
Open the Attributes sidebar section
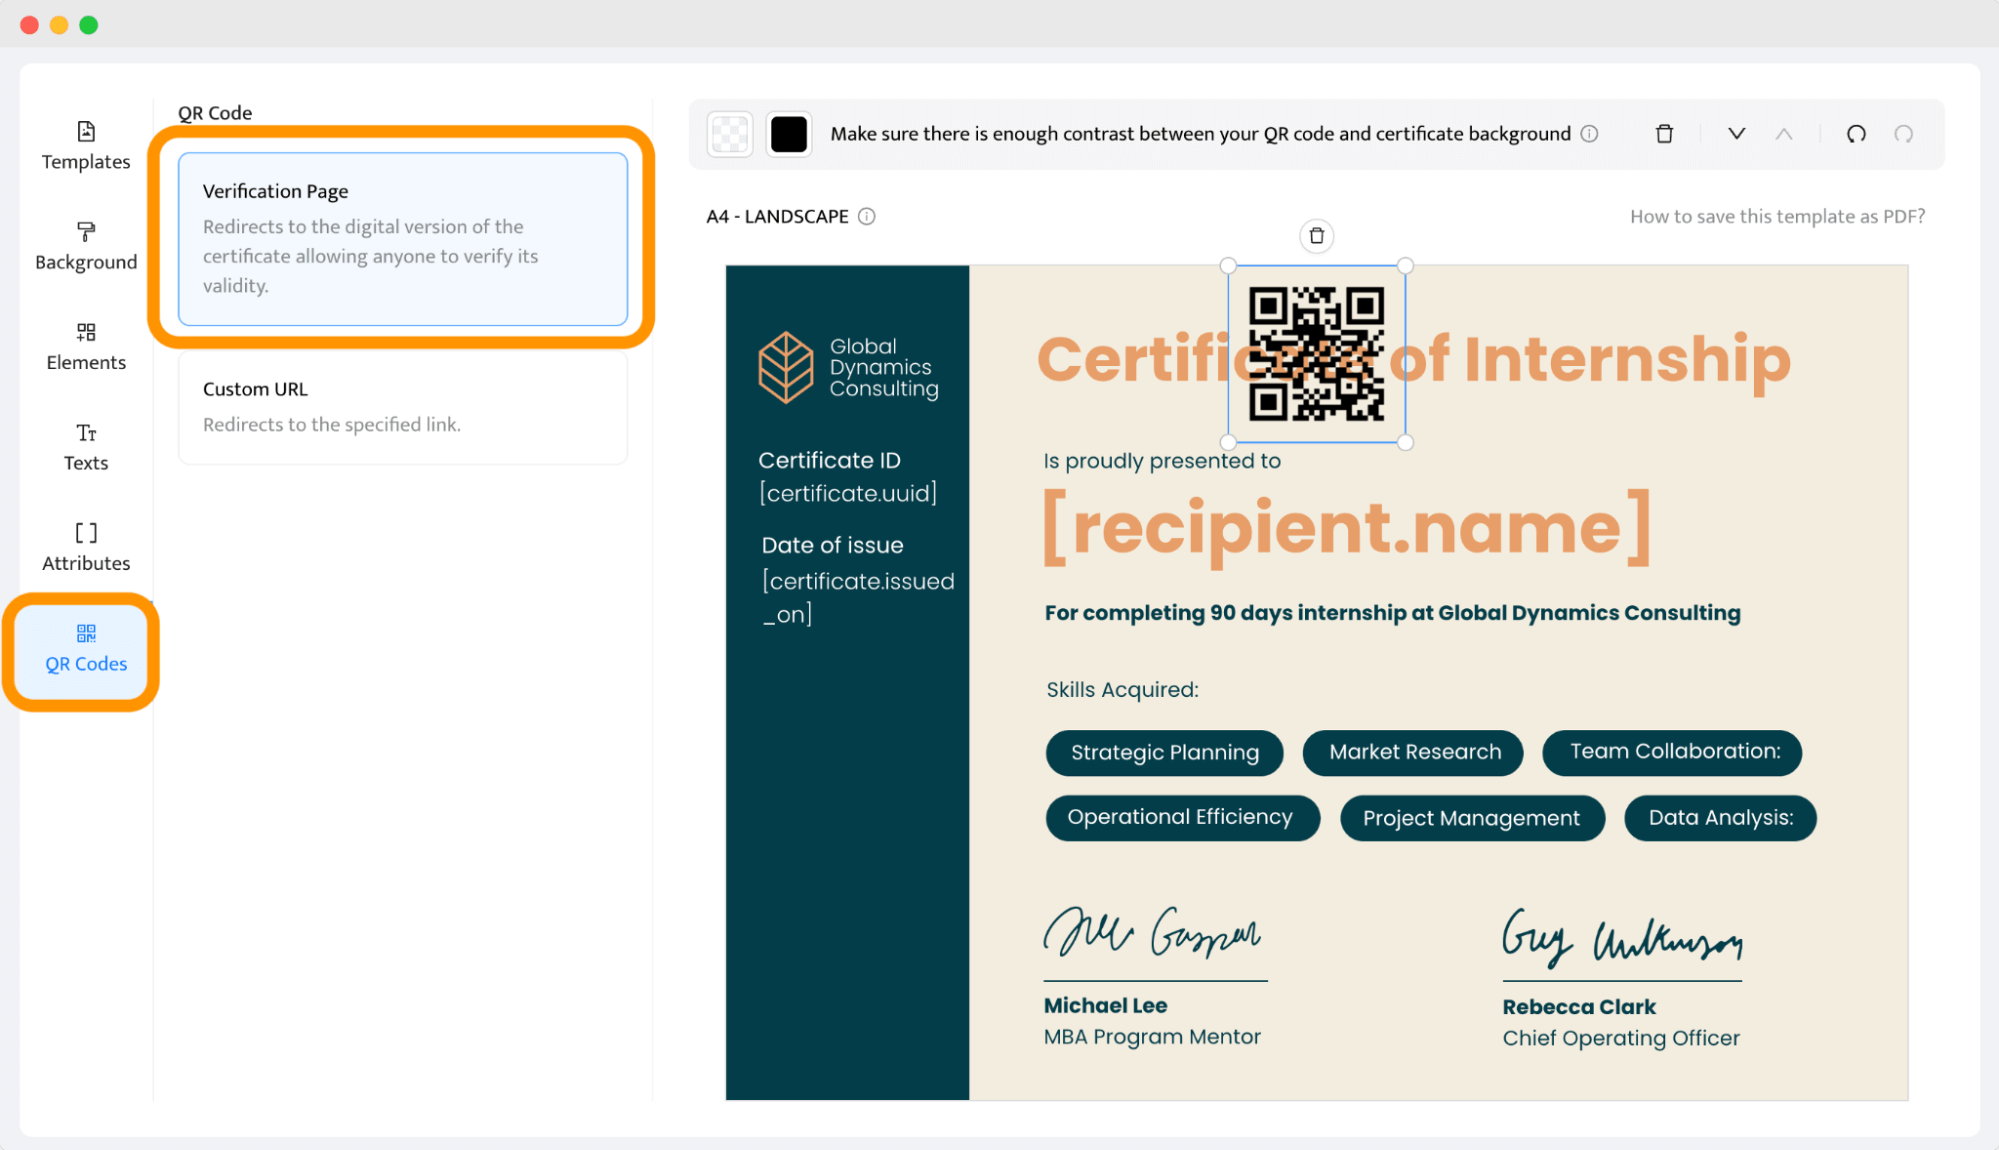(86, 548)
